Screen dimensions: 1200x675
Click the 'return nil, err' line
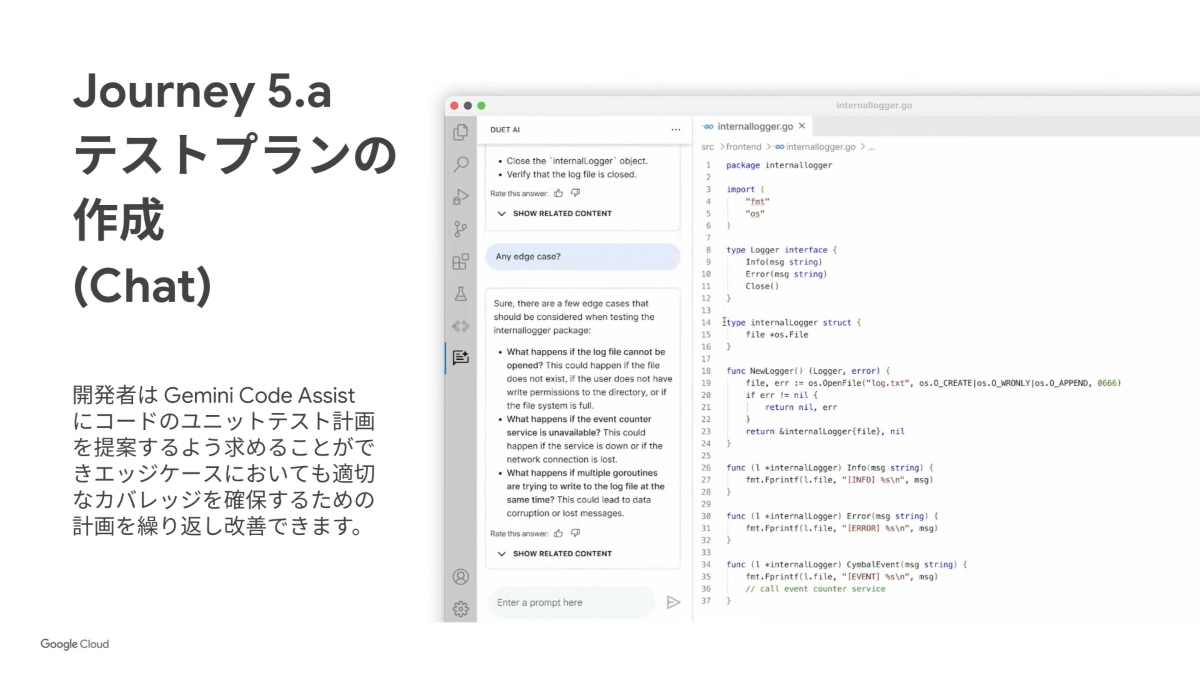click(x=801, y=407)
